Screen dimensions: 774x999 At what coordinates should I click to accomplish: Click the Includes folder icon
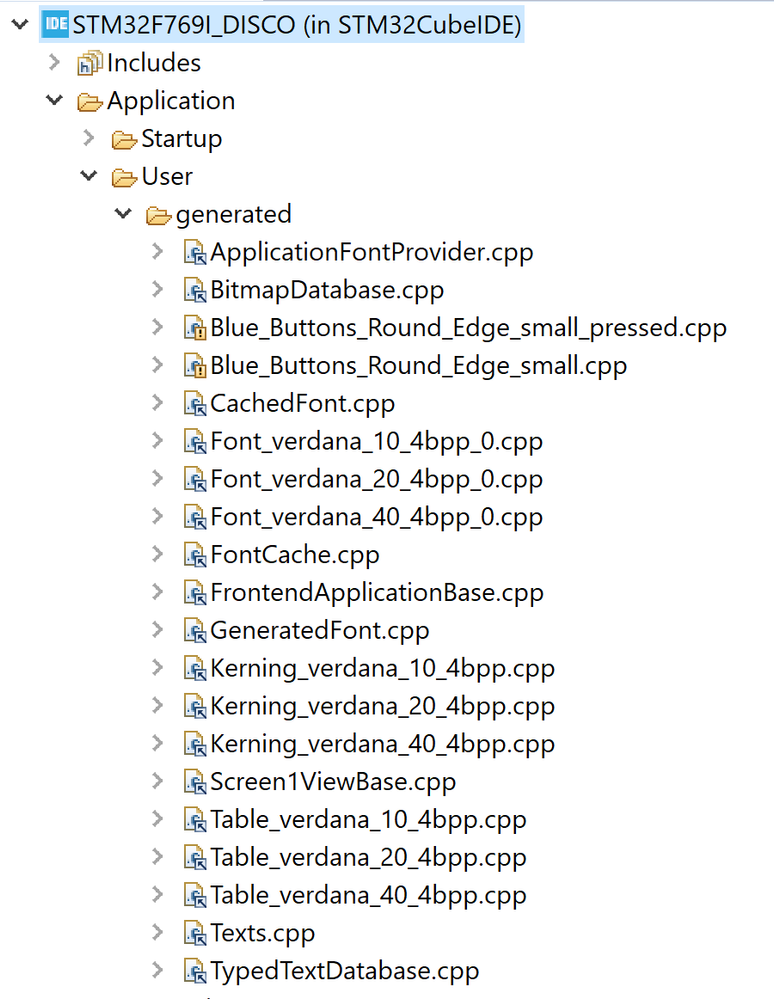tap(90, 64)
